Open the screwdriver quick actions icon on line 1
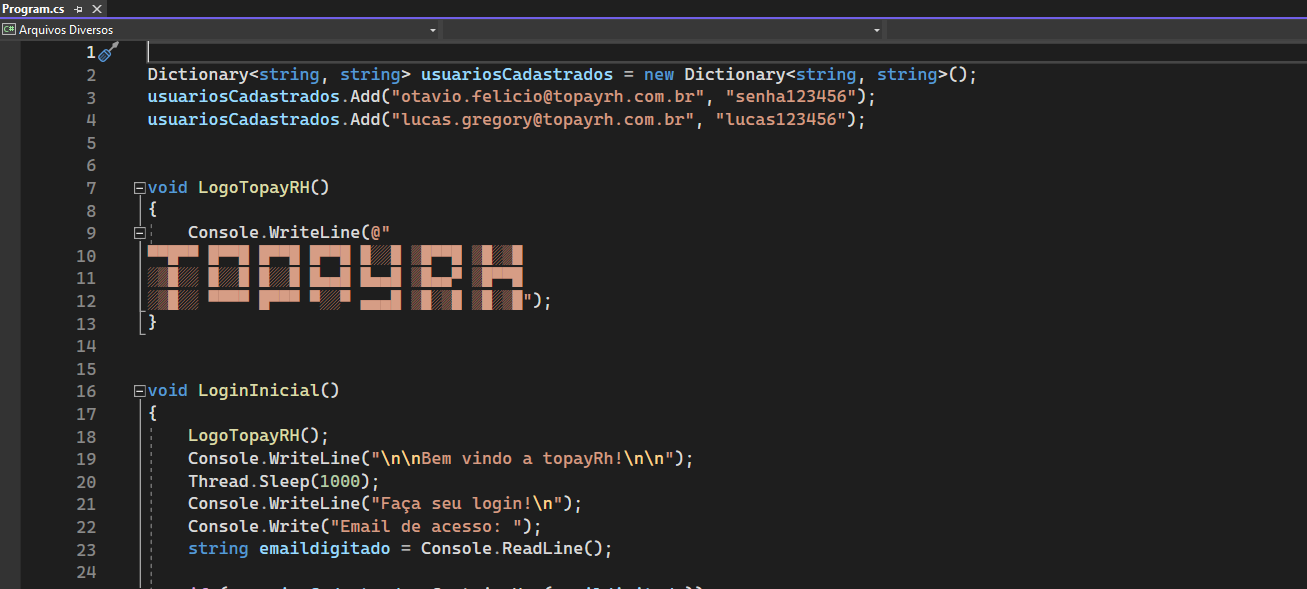Image resolution: width=1307 pixels, height=589 pixels. point(108,52)
